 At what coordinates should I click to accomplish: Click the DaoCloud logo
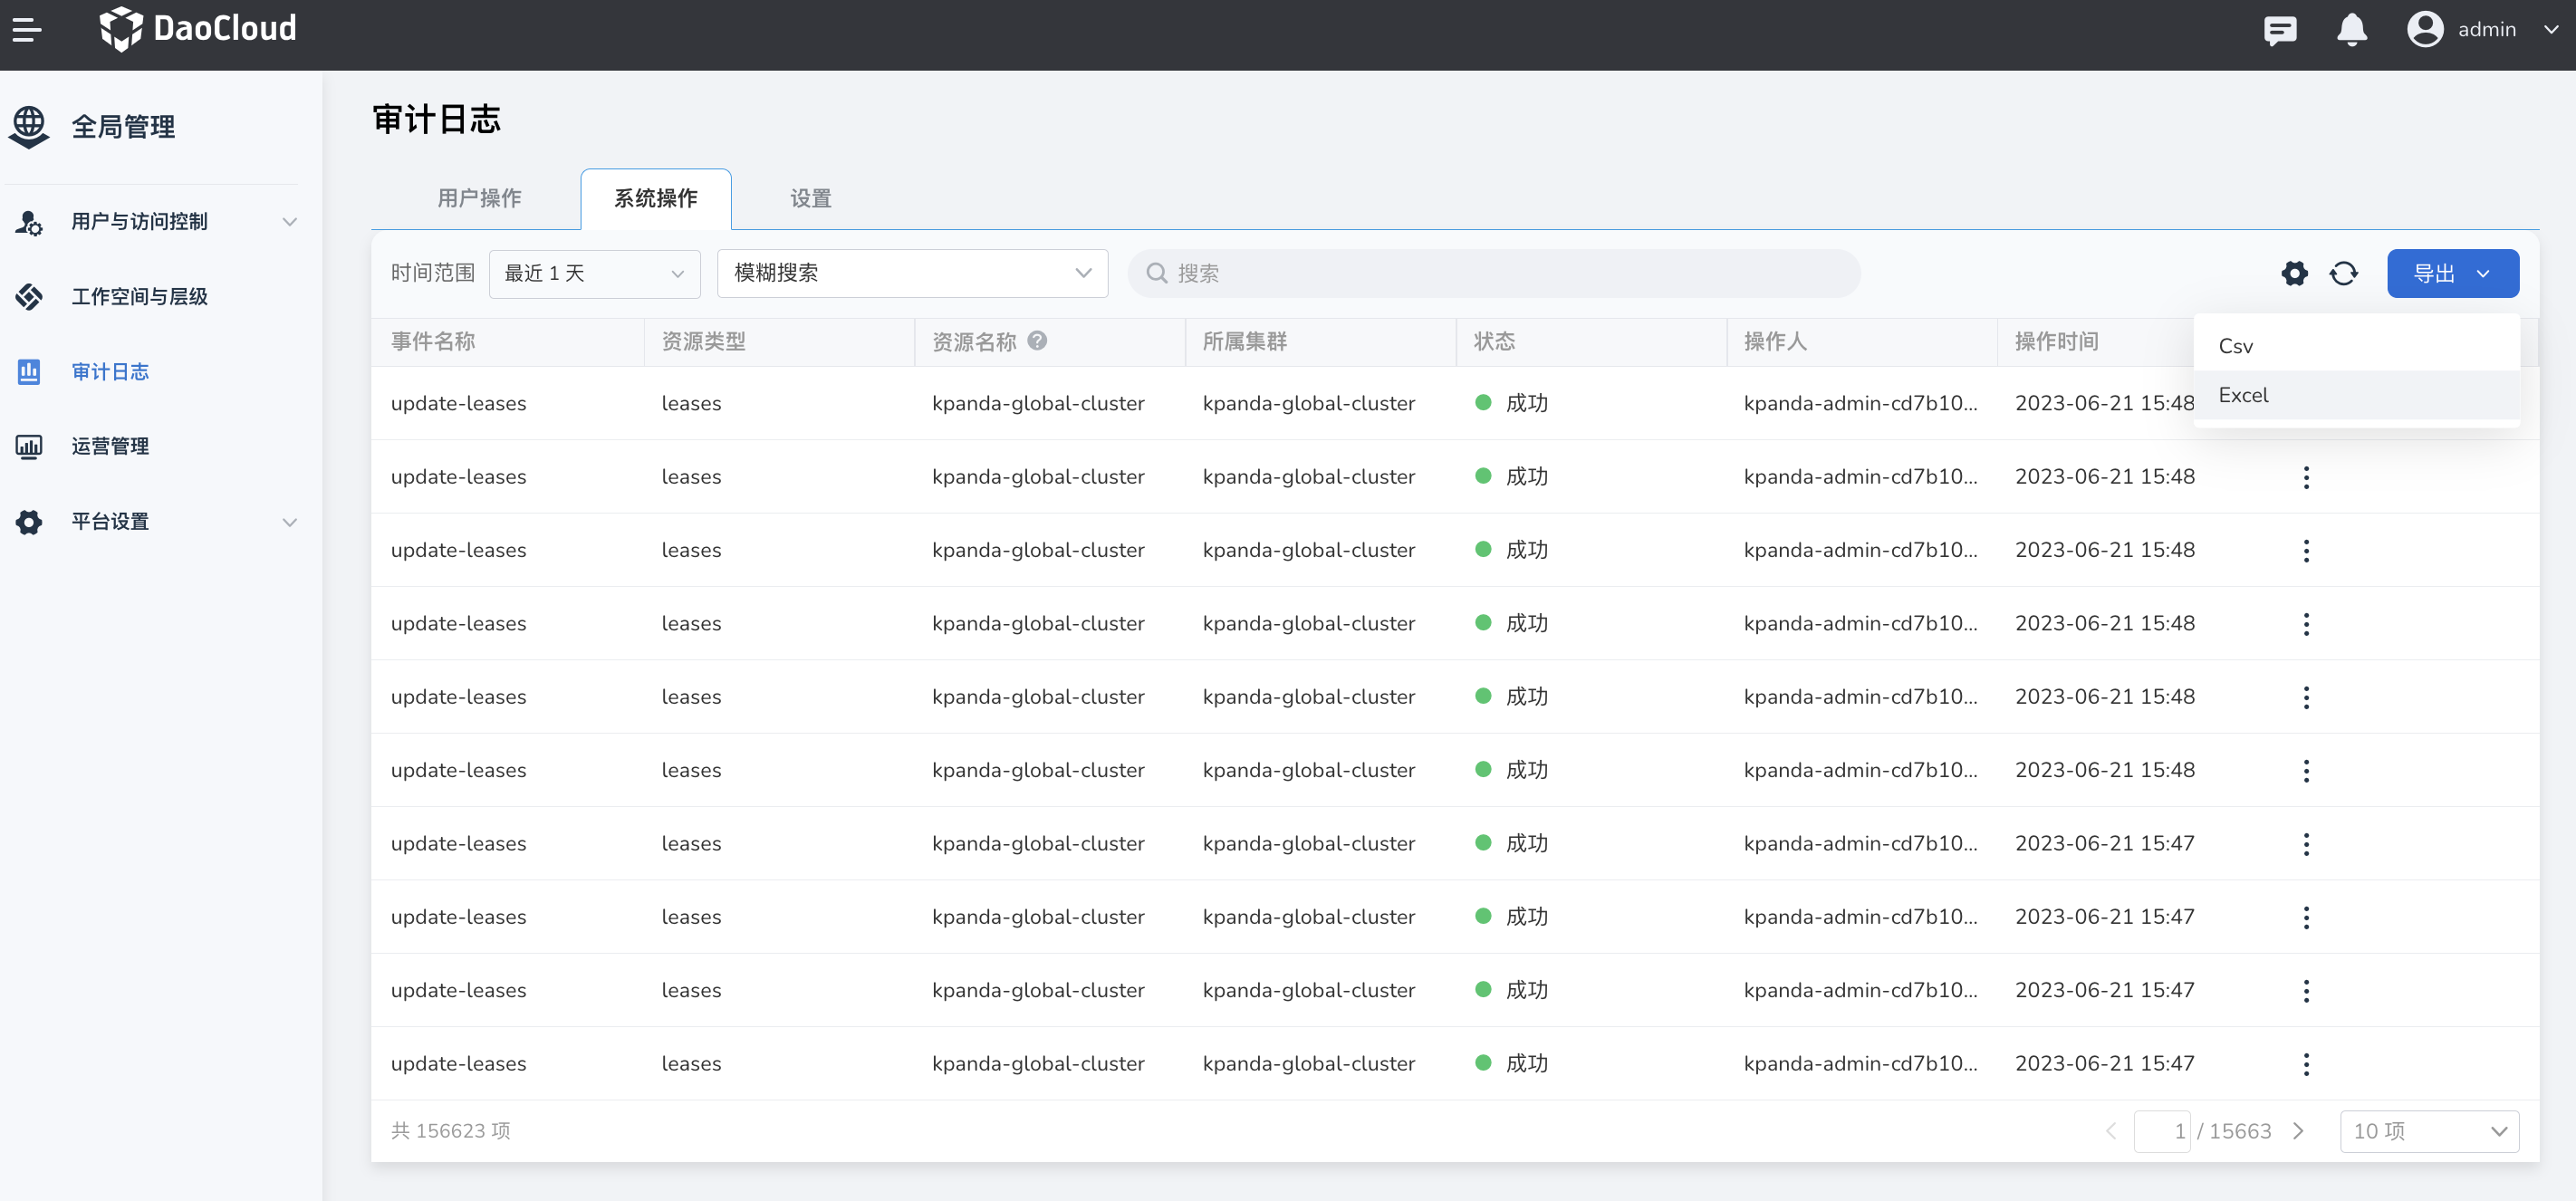[198, 28]
